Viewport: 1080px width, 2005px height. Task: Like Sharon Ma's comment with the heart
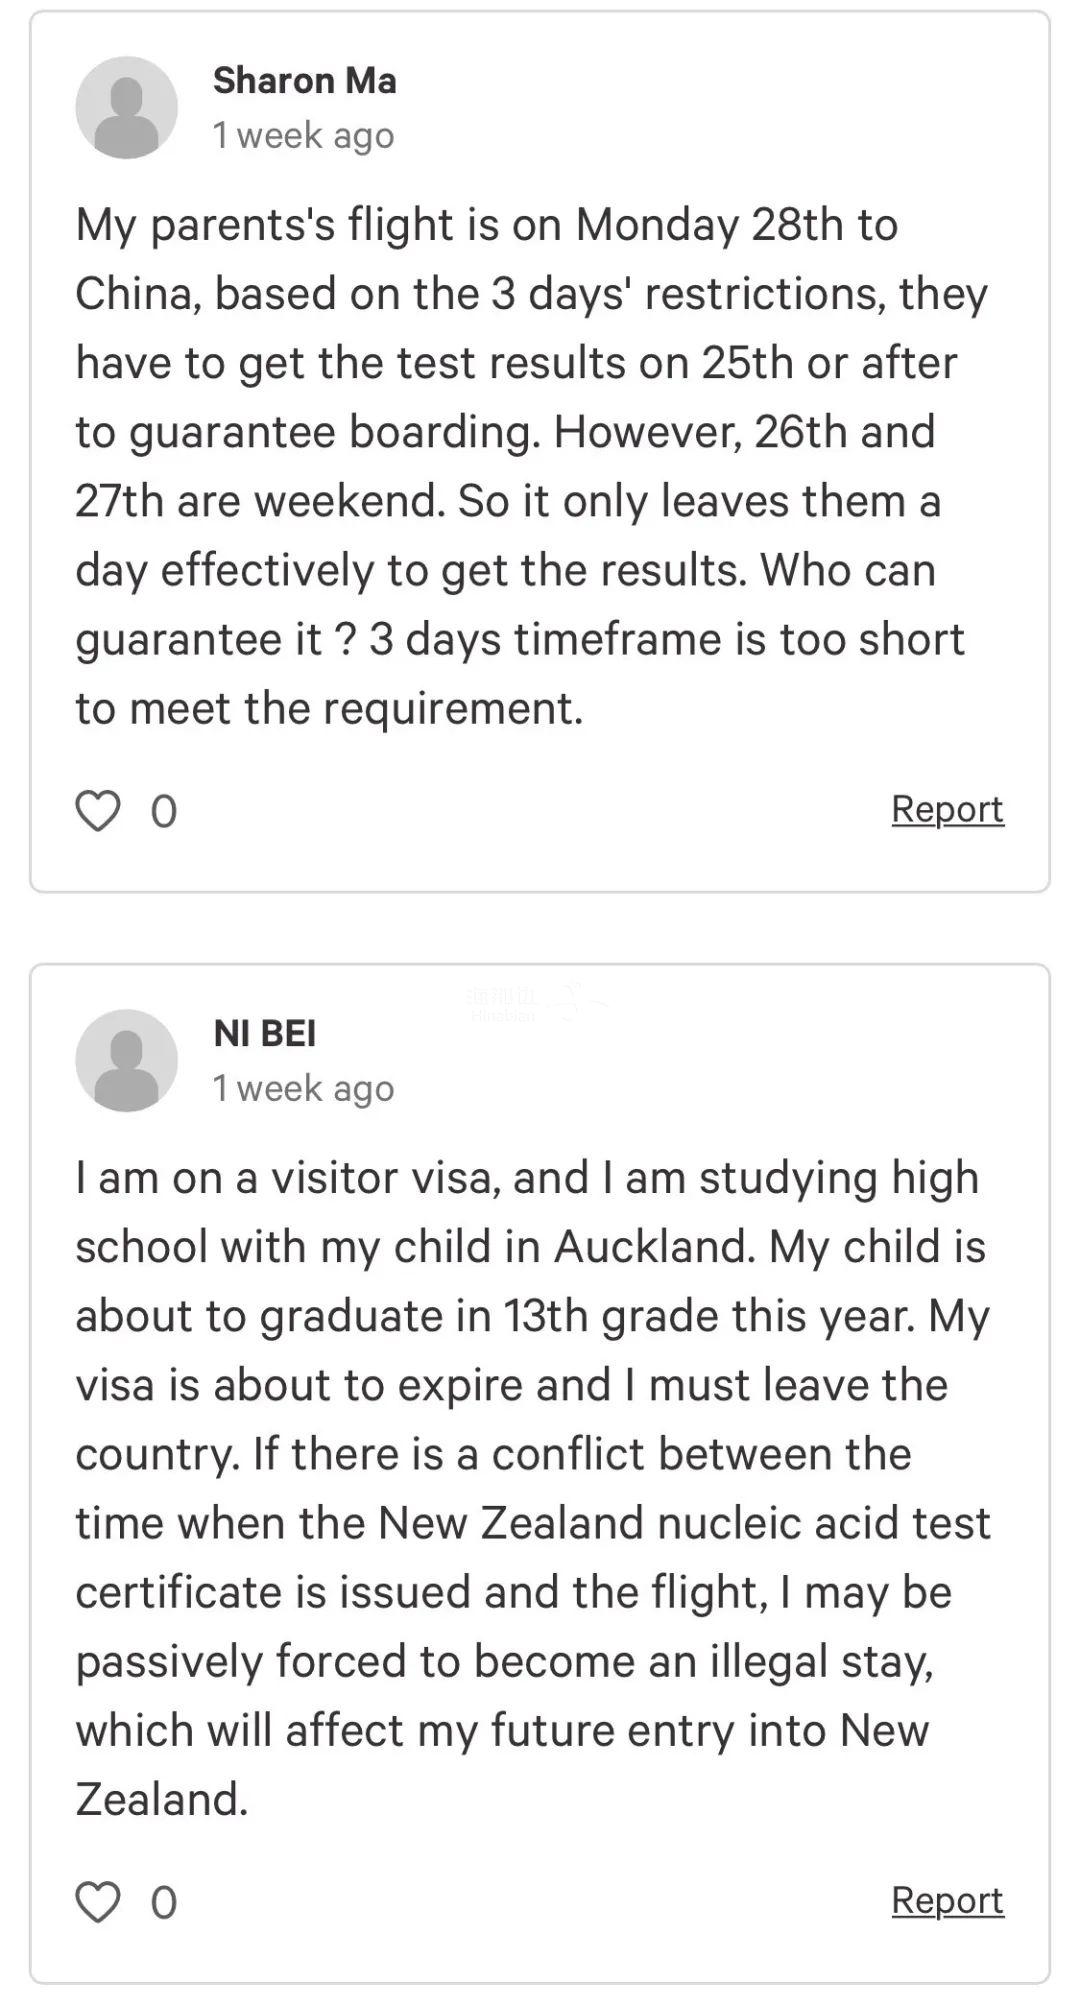(98, 810)
